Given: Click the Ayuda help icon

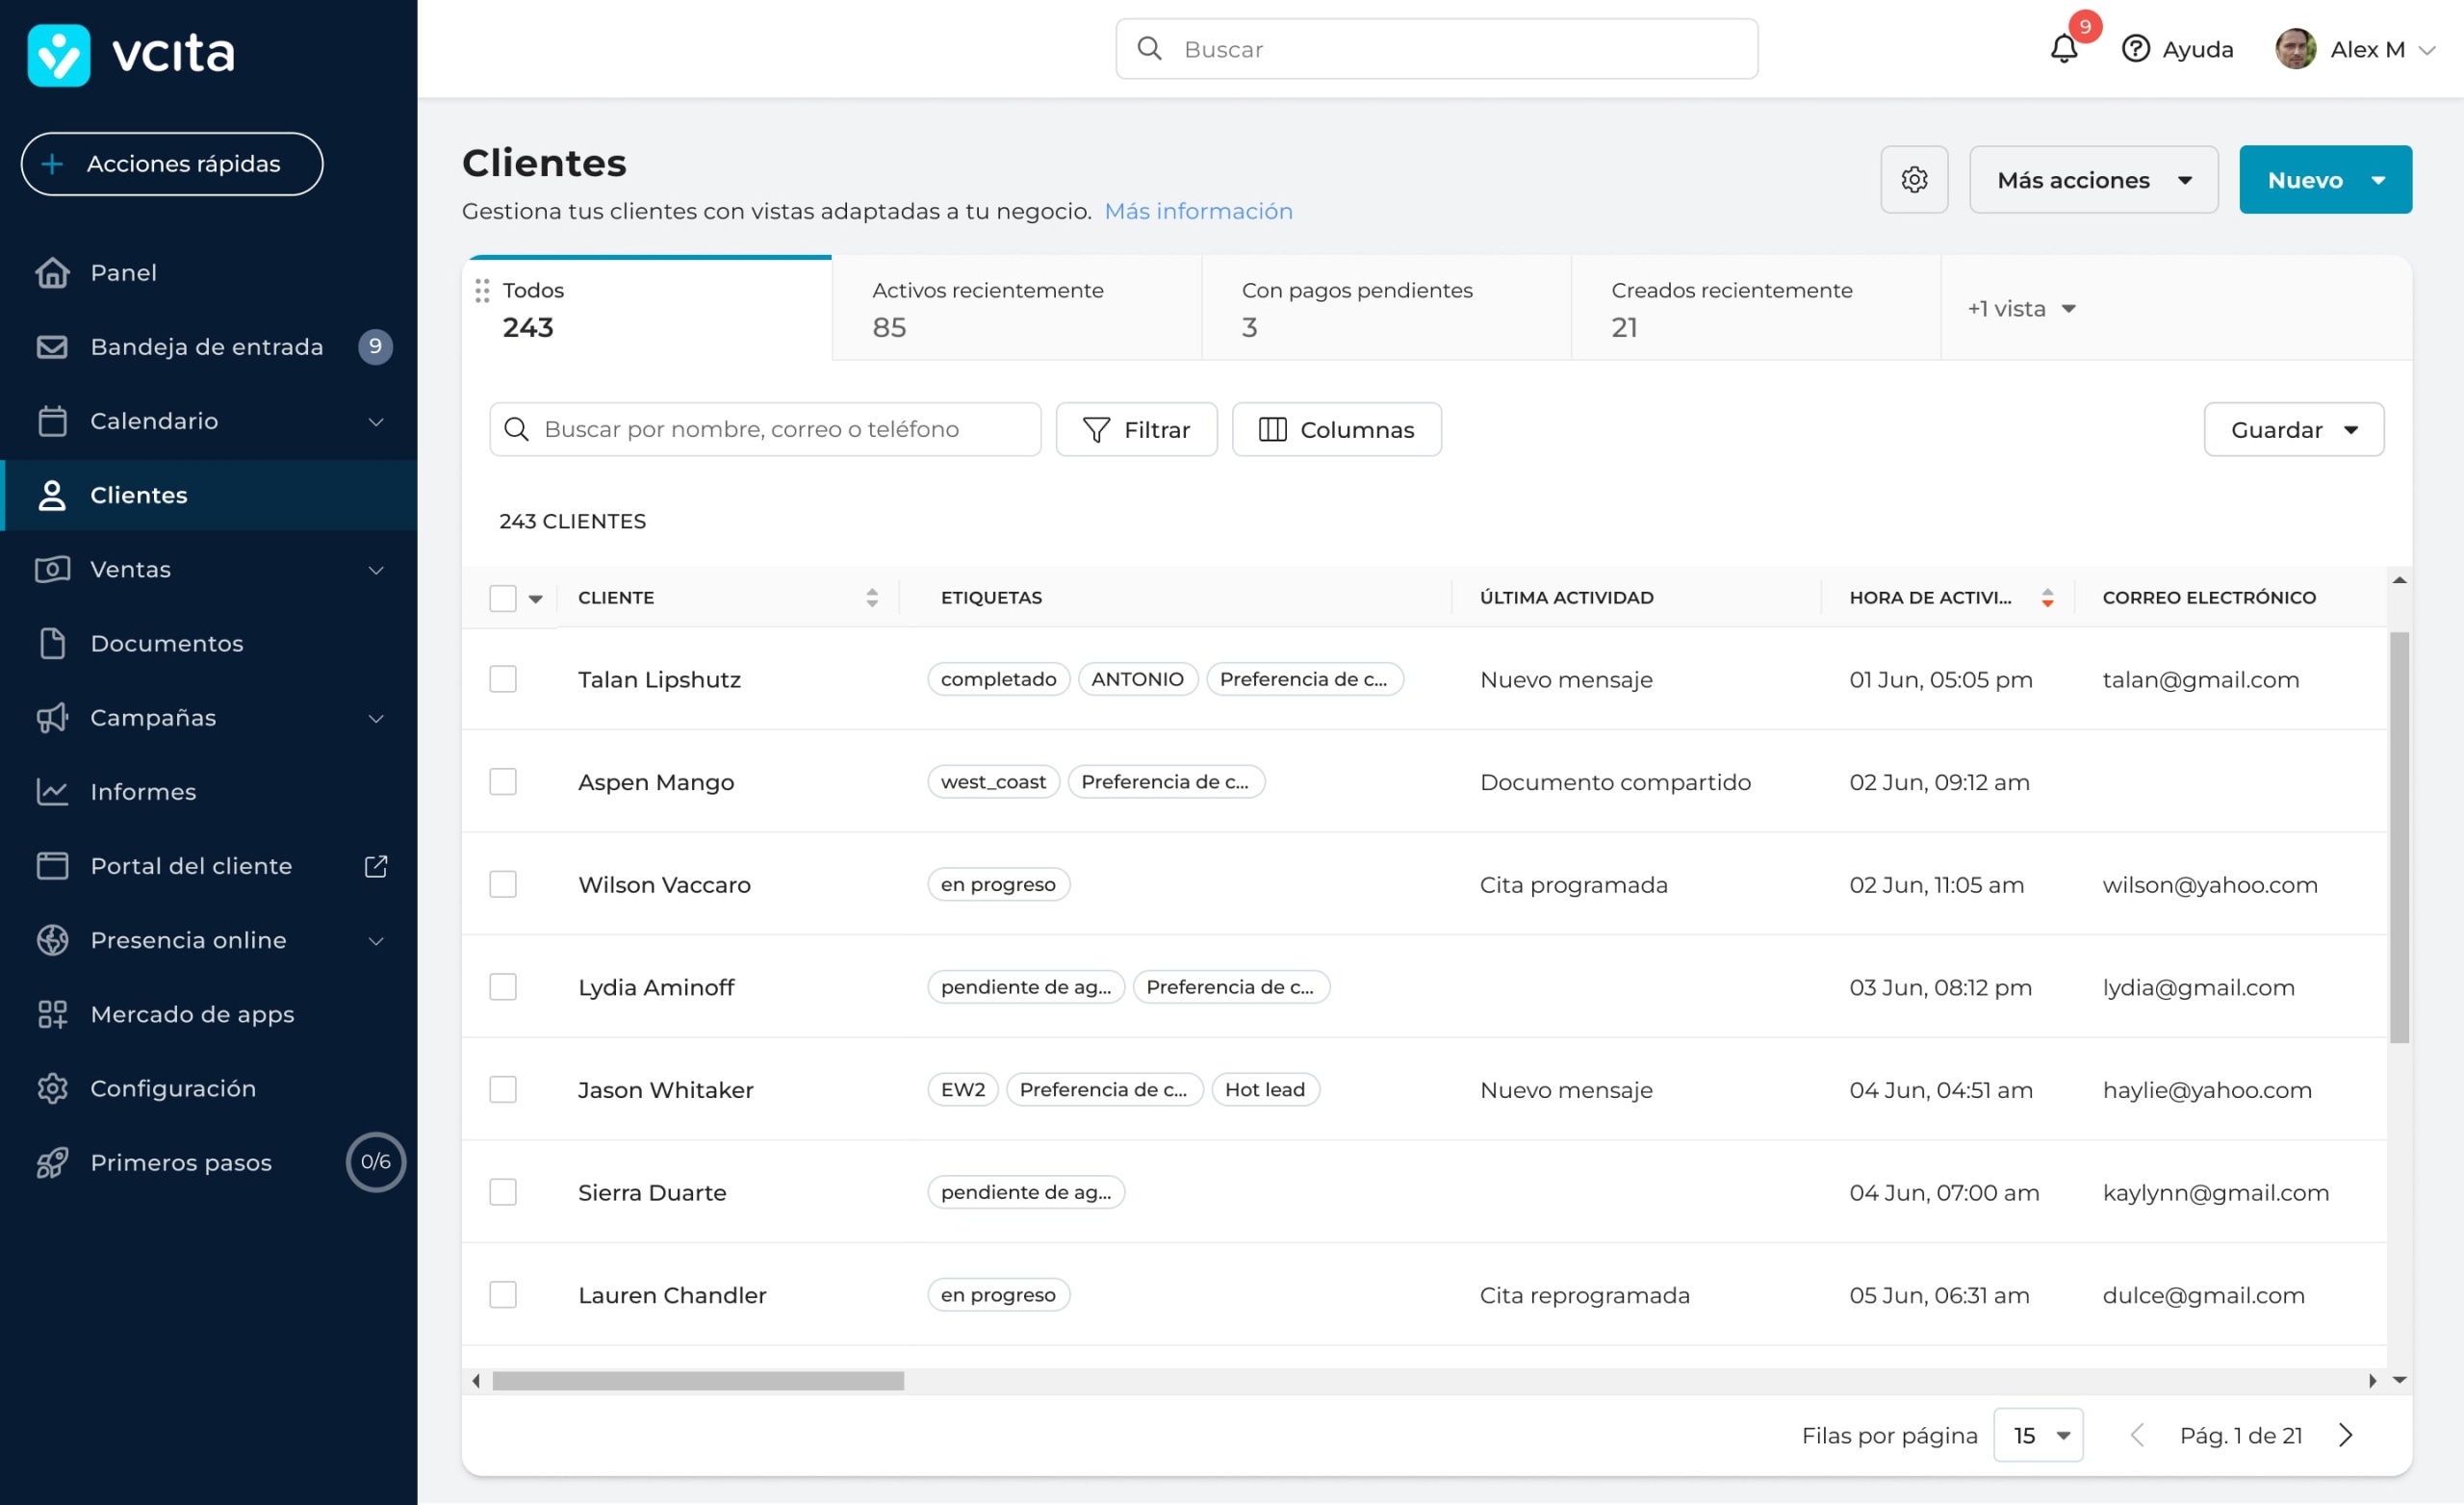Looking at the screenshot, I should coord(2135,49).
